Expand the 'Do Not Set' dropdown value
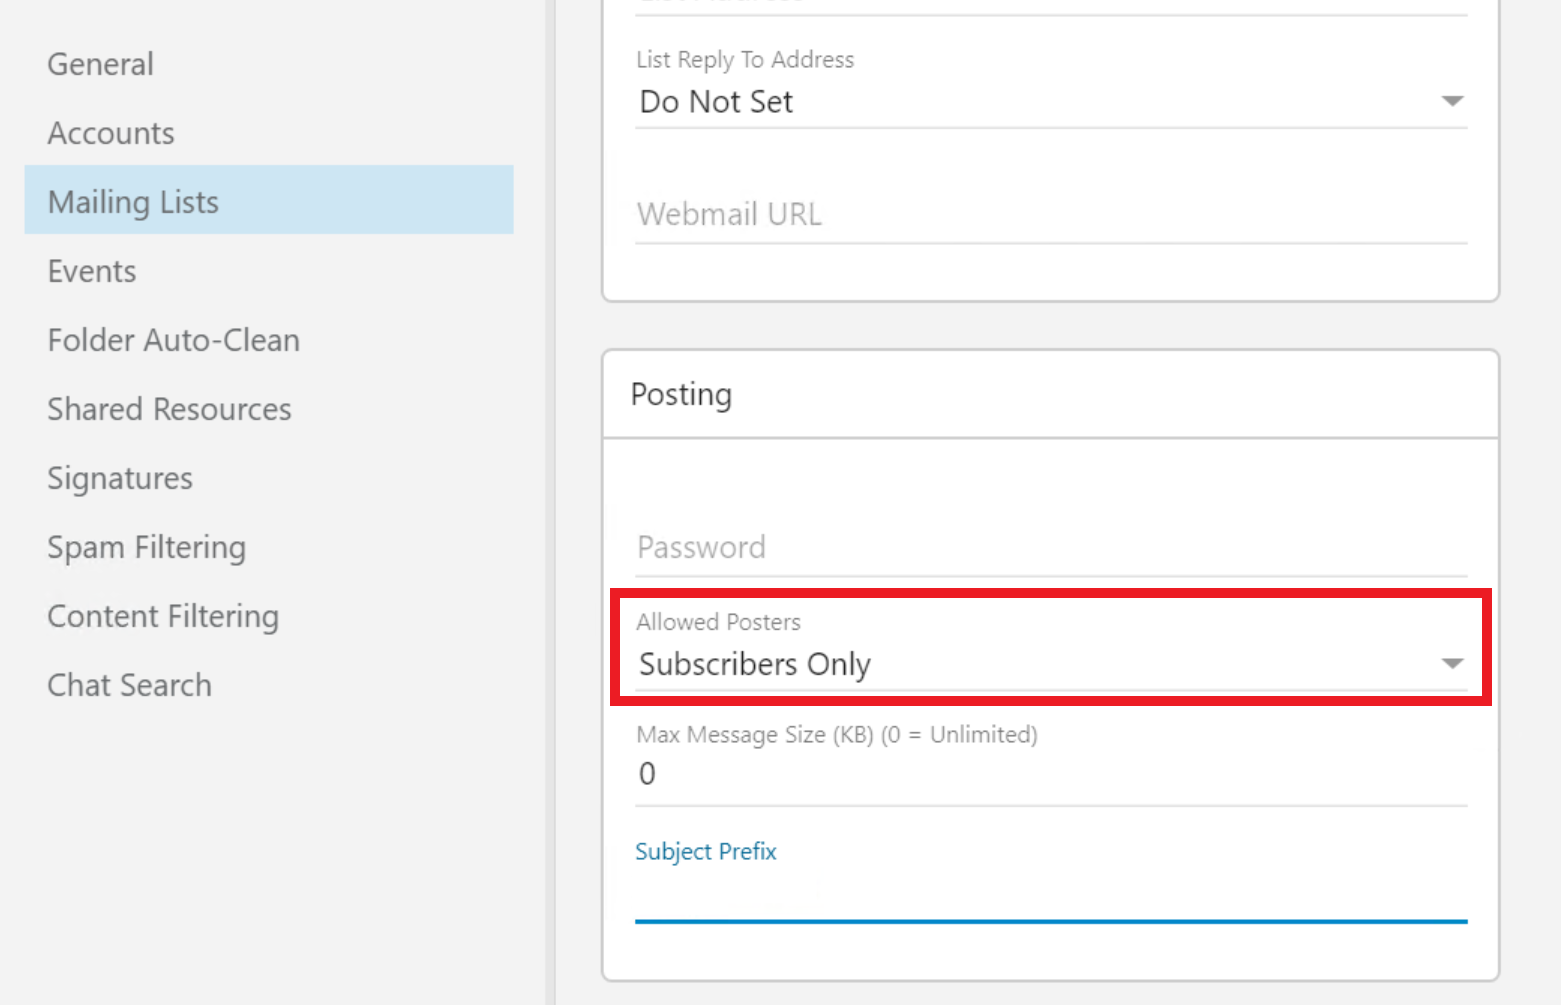The height and width of the screenshot is (1005, 1561). (716, 102)
